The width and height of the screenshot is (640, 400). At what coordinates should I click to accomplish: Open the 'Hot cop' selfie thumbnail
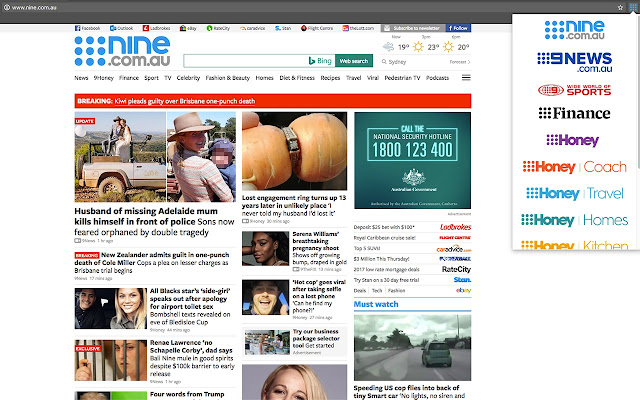point(265,297)
